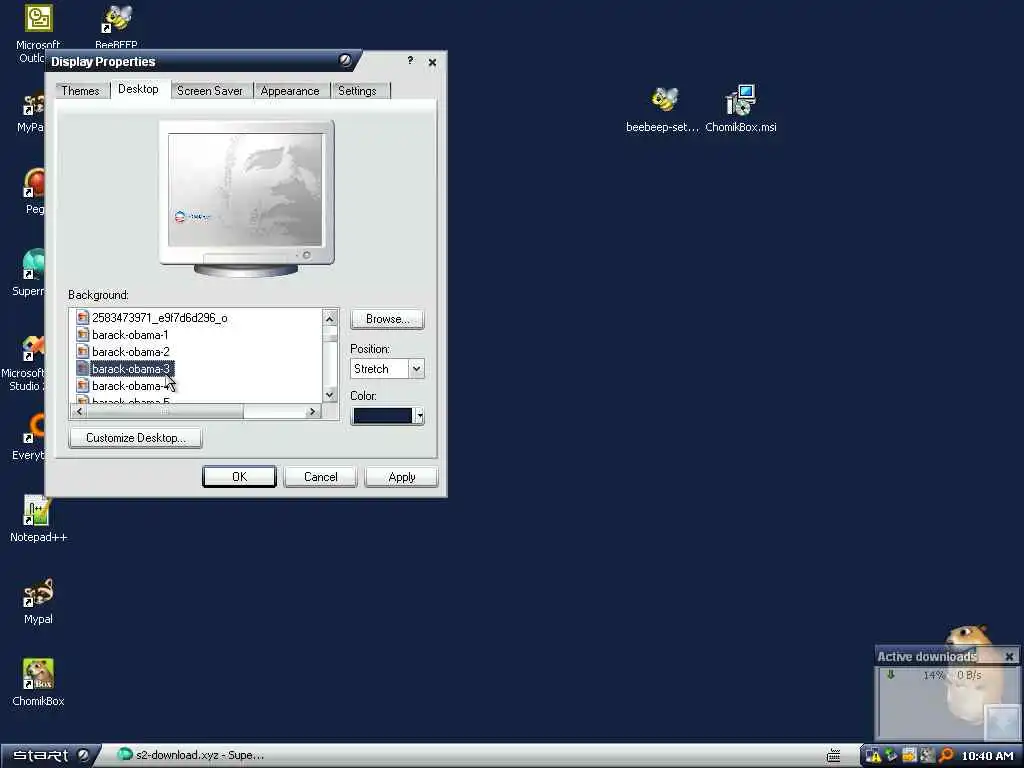Viewport: 1024px width, 768px height.
Task: Click the on-screen keyboard icon in taskbar
Action: [x=833, y=756]
